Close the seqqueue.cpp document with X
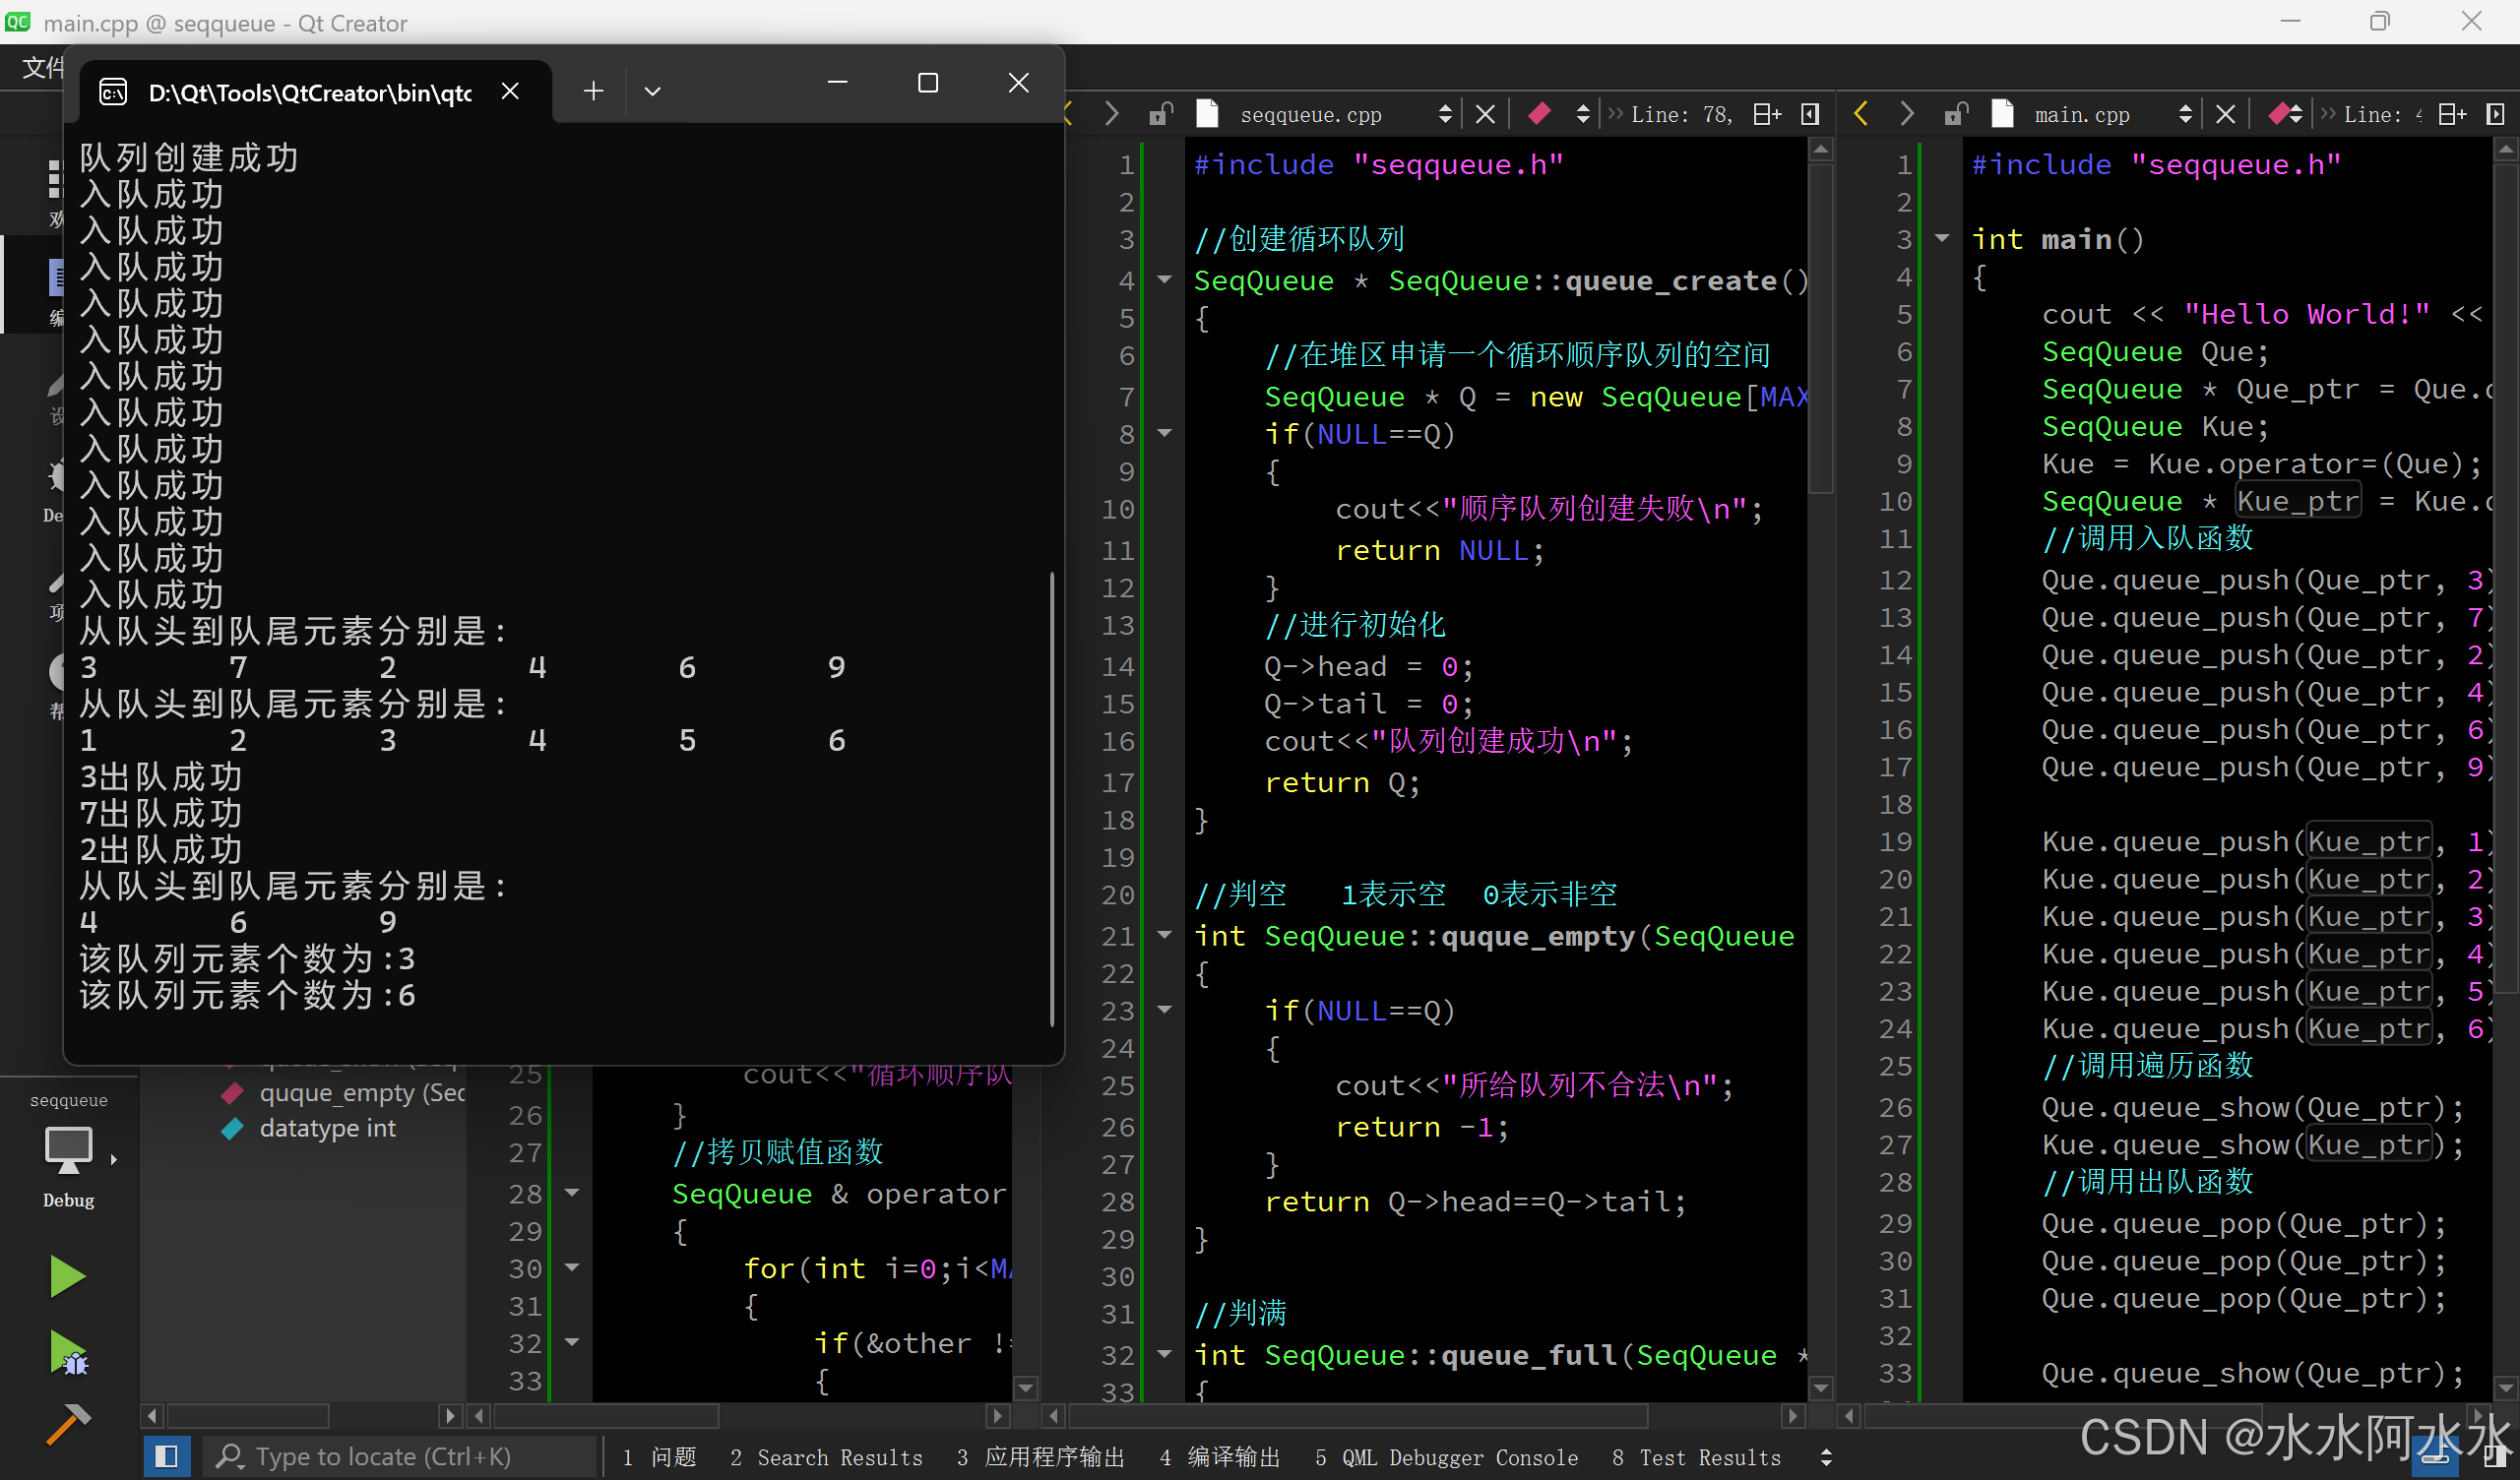 (x=1485, y=114)
